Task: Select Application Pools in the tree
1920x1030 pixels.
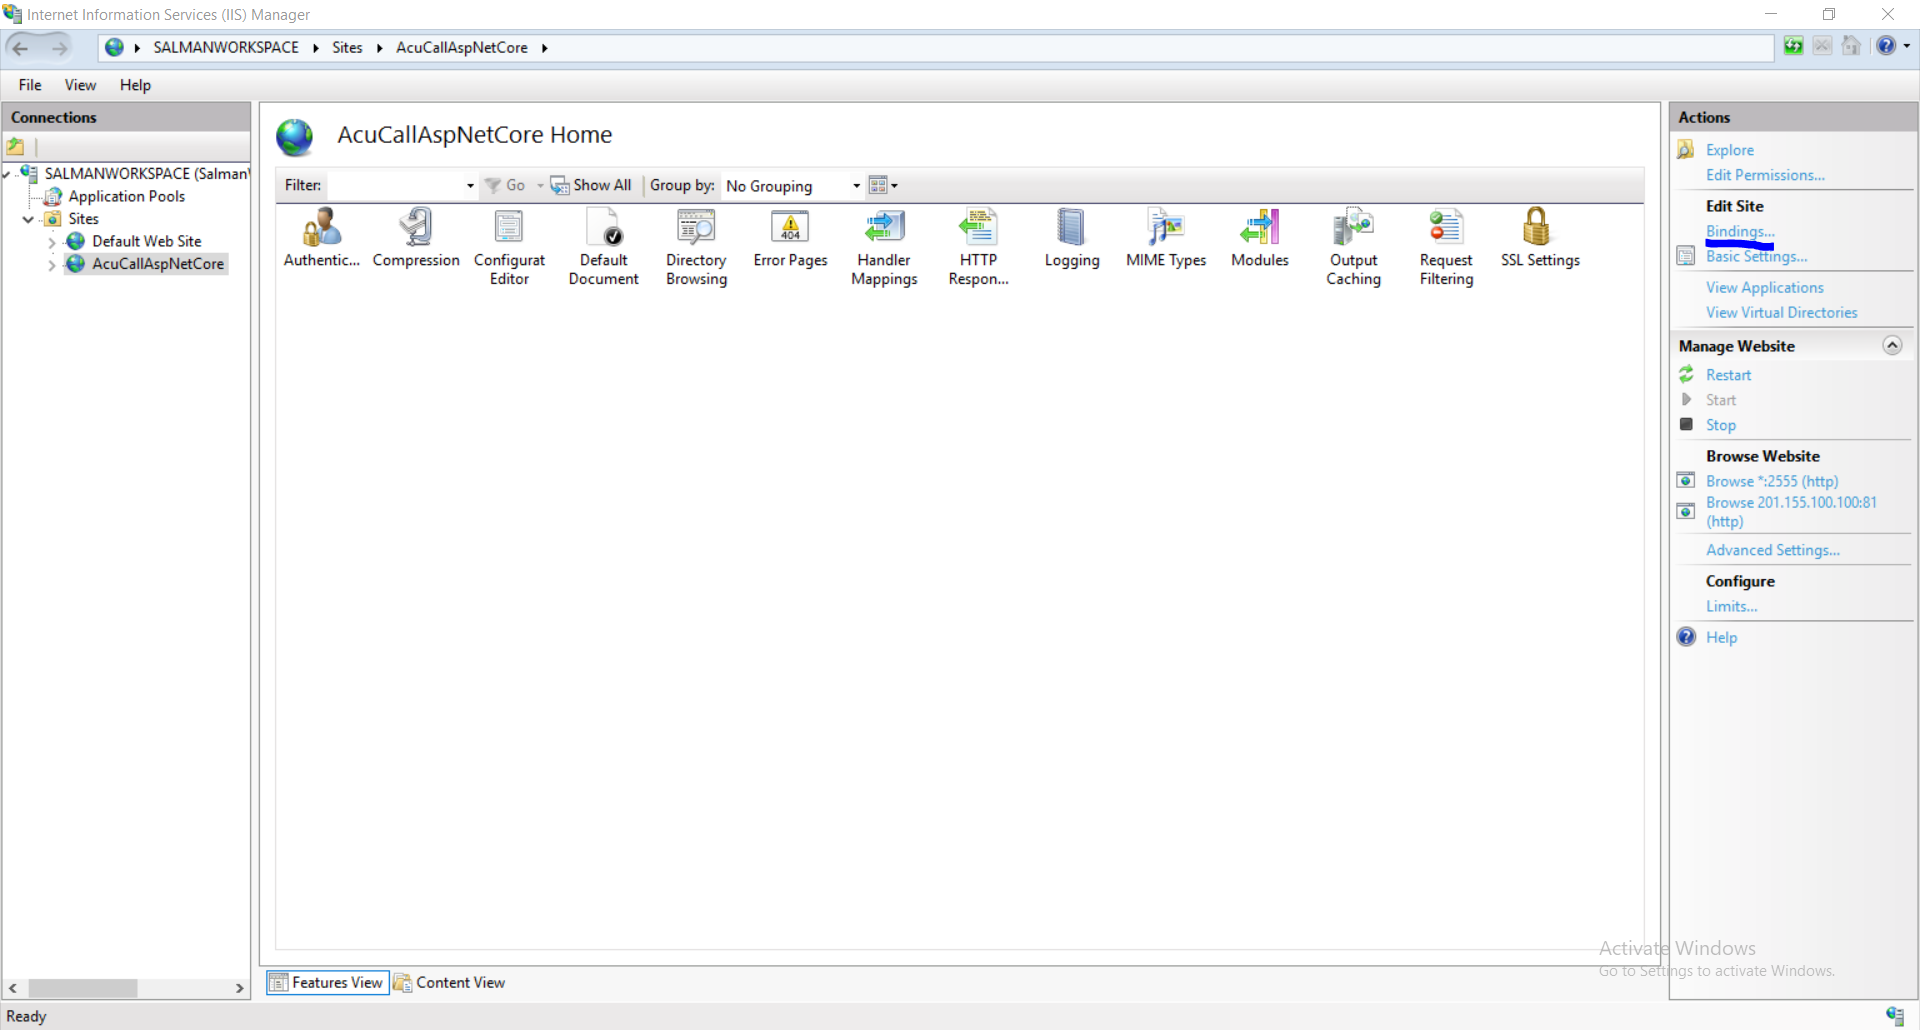Action: [126, 196]
